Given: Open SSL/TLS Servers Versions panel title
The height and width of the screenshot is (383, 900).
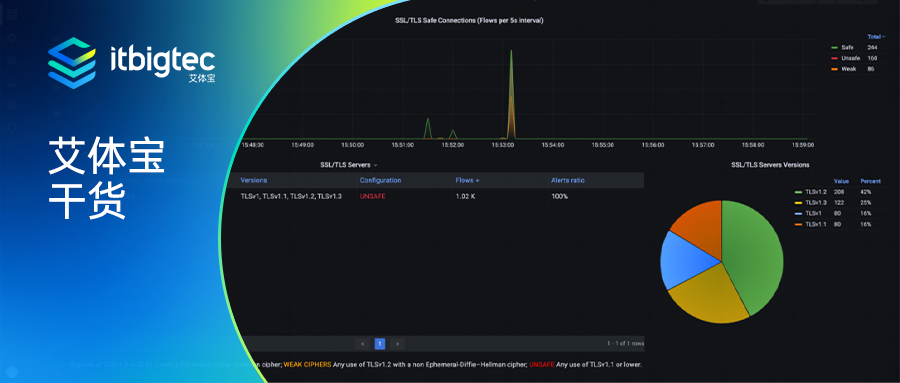Looking at the screenshot, I should click(770, 165).
